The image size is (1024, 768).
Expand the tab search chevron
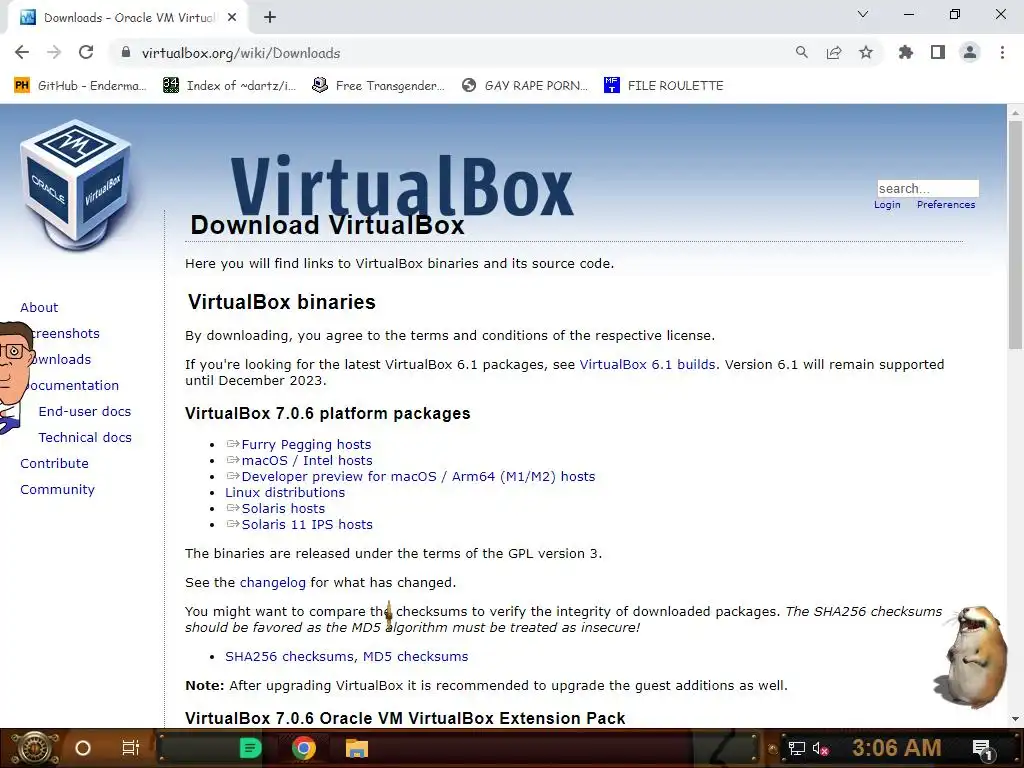point(863,14)
